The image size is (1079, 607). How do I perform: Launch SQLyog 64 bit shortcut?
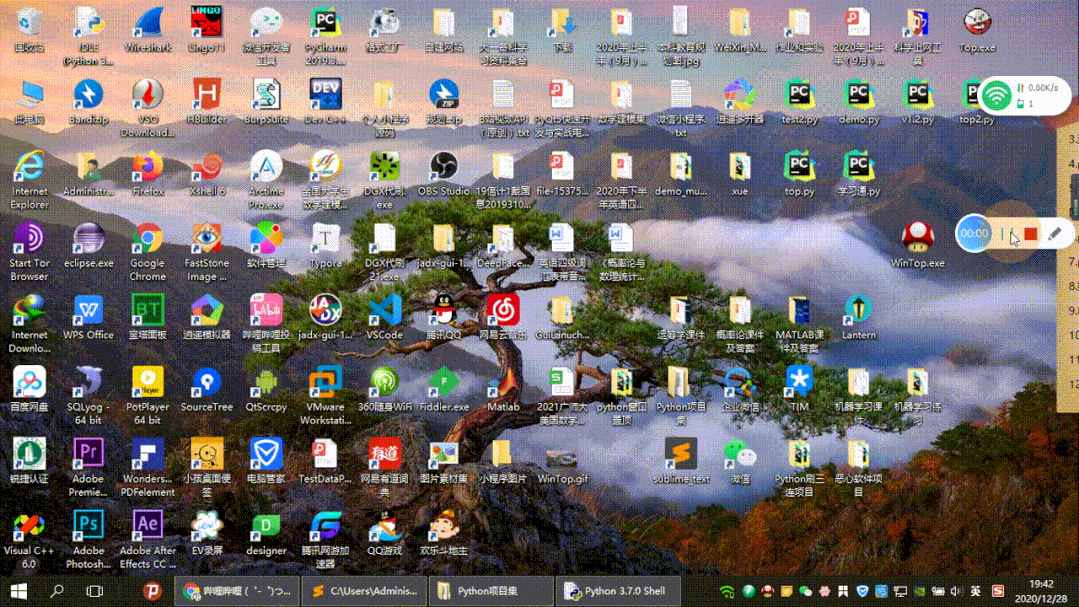pyautogui.click(x=88, y=396)
